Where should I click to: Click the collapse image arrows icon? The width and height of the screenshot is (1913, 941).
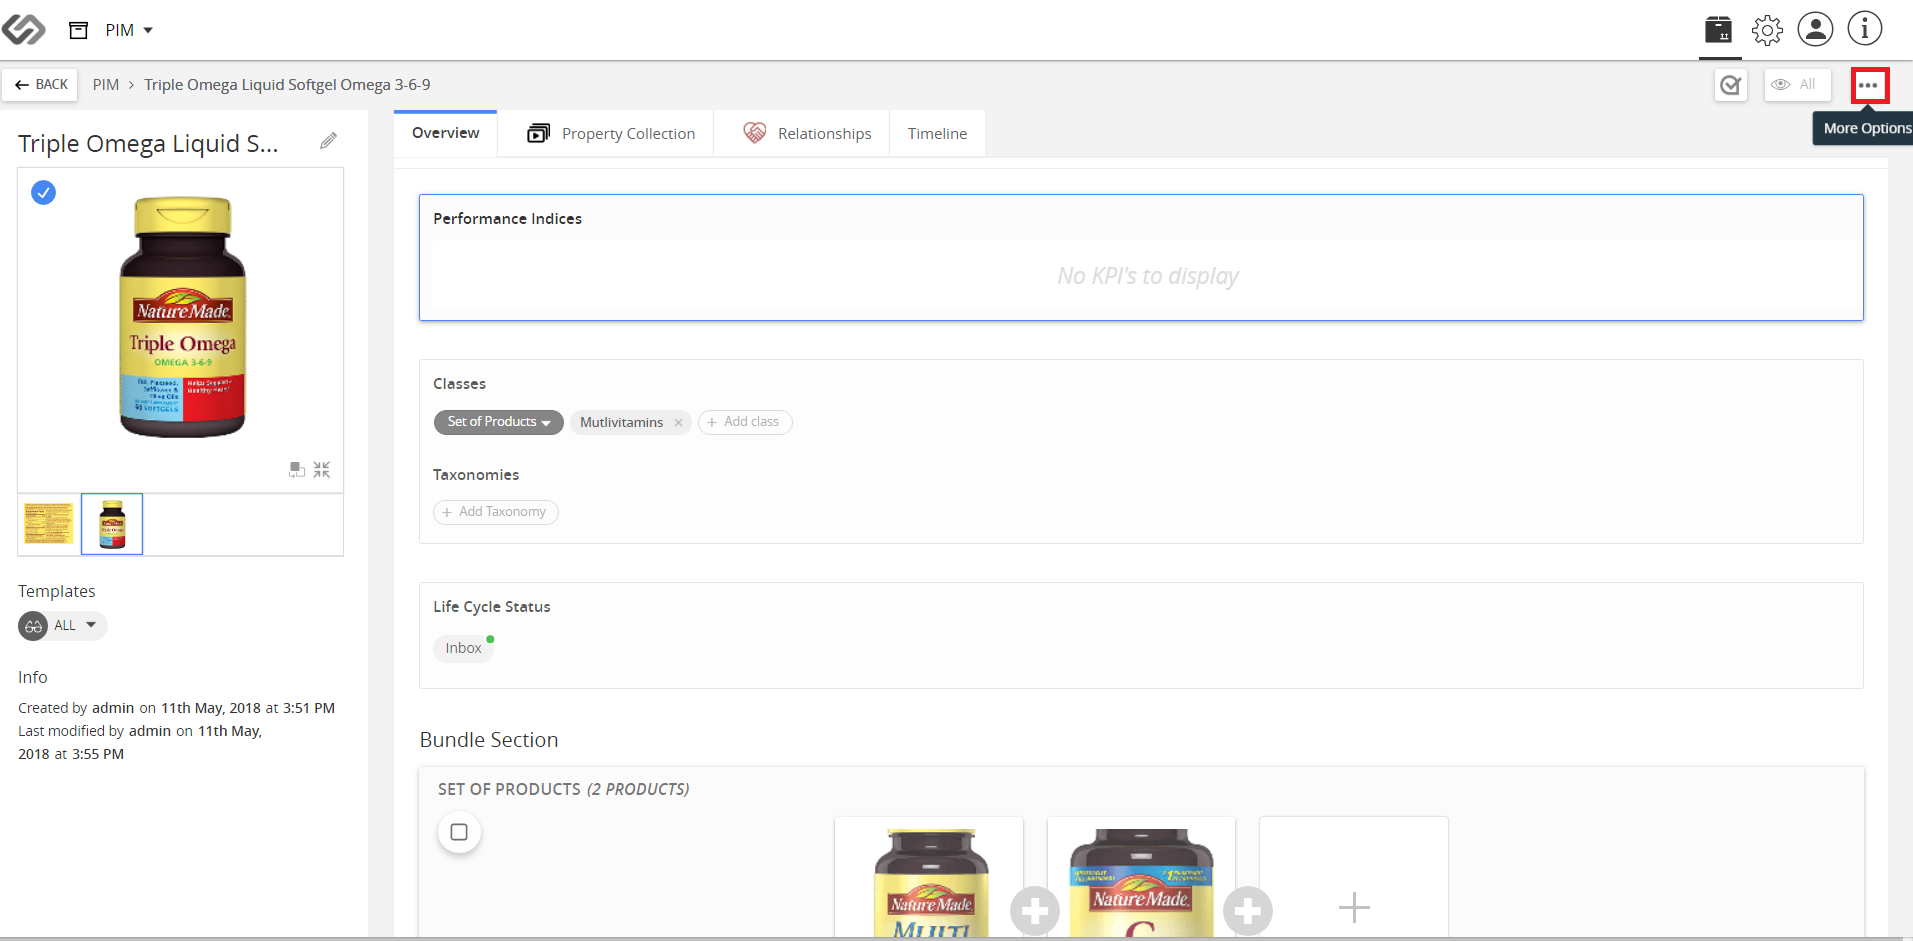tap(322, 469)
